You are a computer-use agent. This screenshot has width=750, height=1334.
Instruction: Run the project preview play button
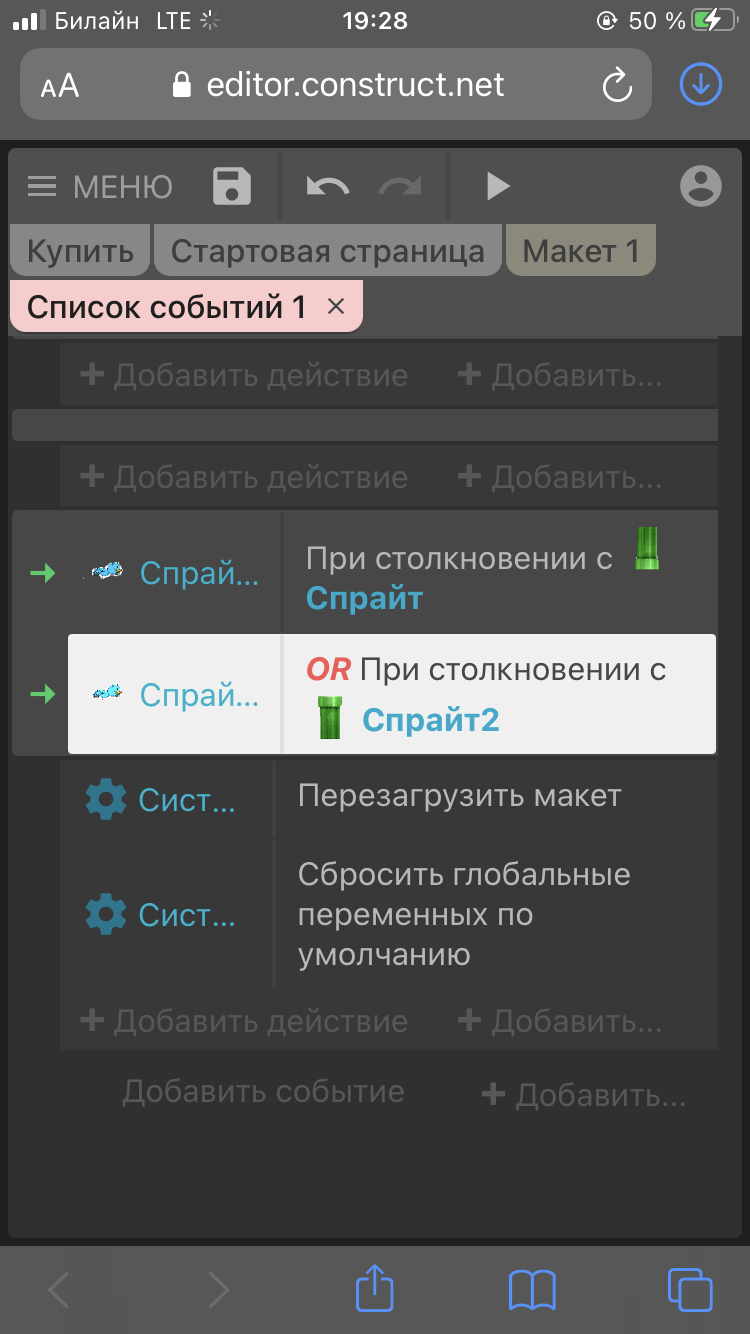tap(497, 186)
